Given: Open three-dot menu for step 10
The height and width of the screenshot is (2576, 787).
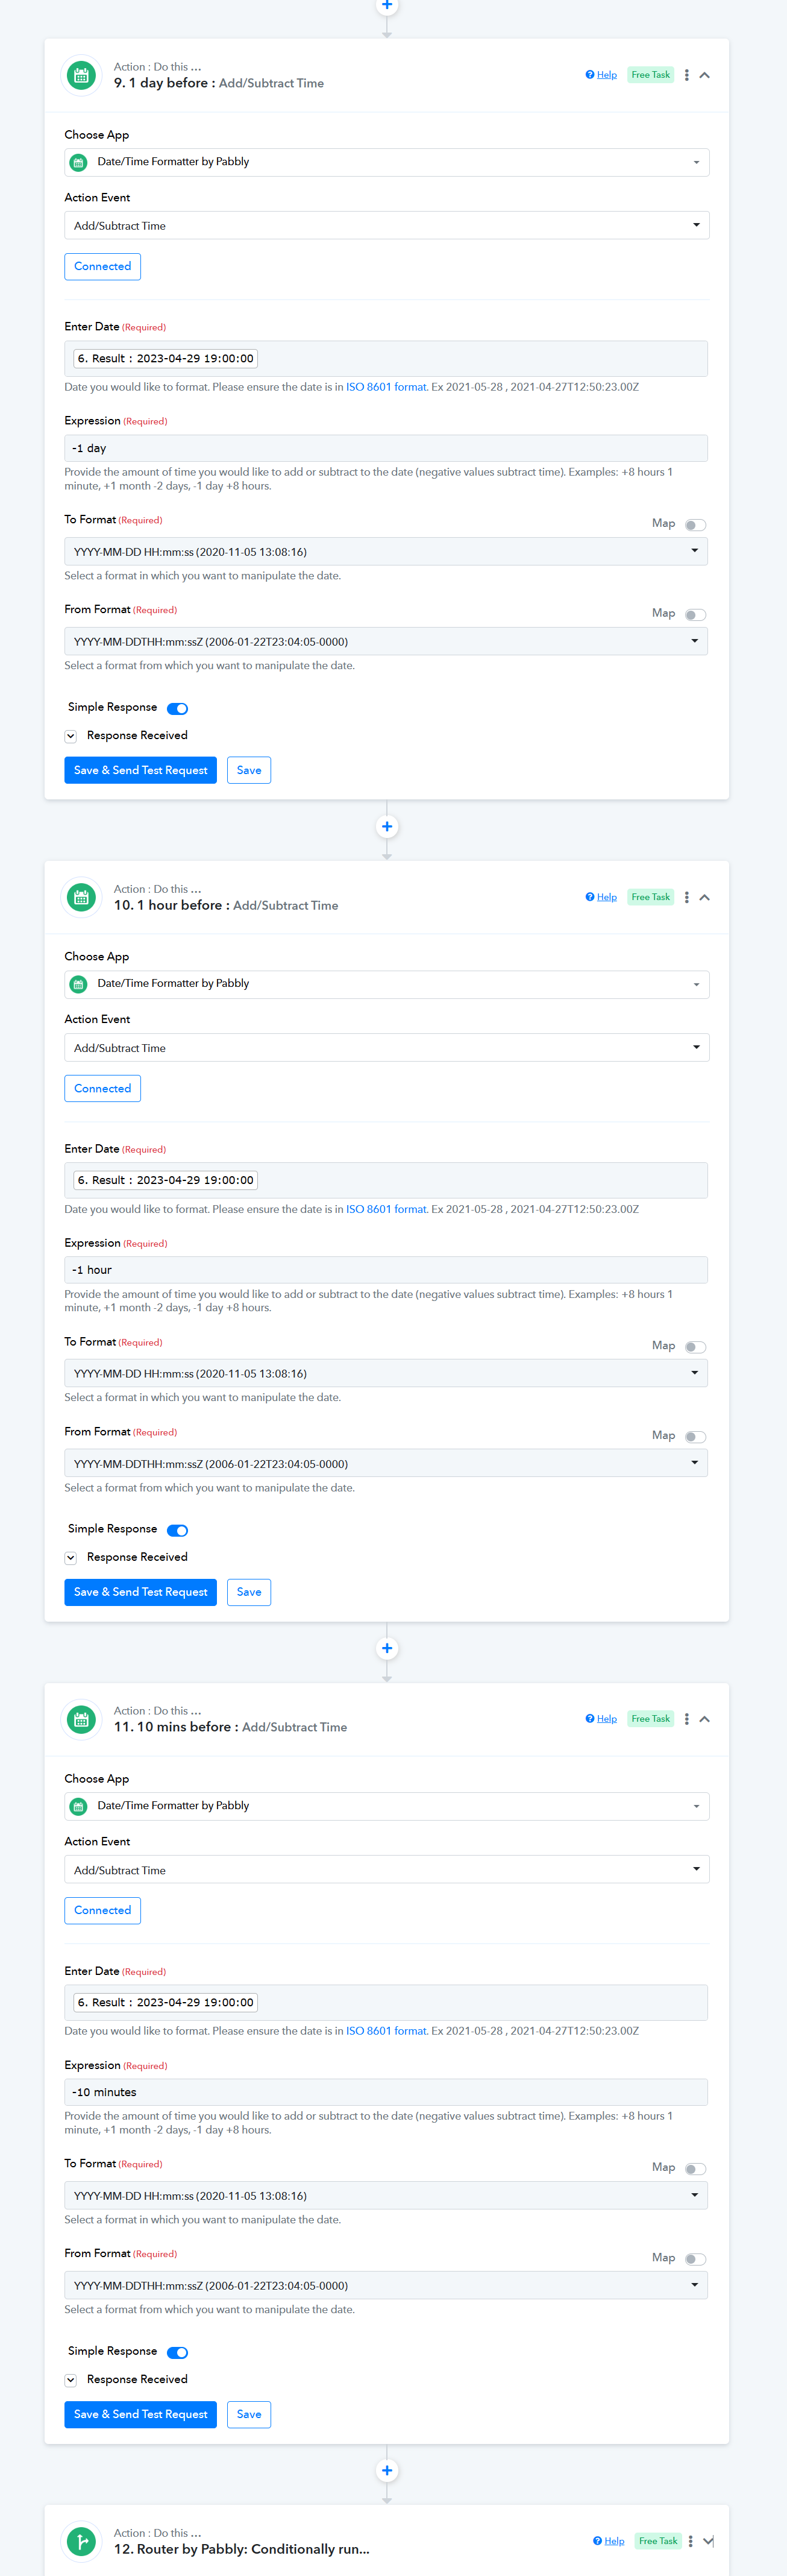Looking at the screenshot, I should point(686,897).
